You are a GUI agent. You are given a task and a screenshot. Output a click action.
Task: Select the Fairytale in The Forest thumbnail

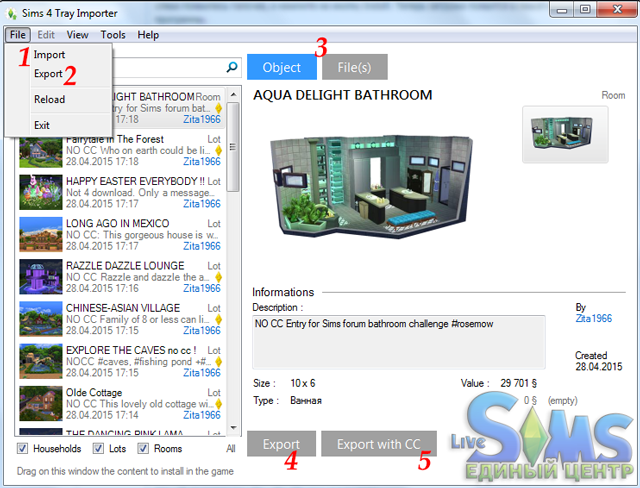[41, 152]
